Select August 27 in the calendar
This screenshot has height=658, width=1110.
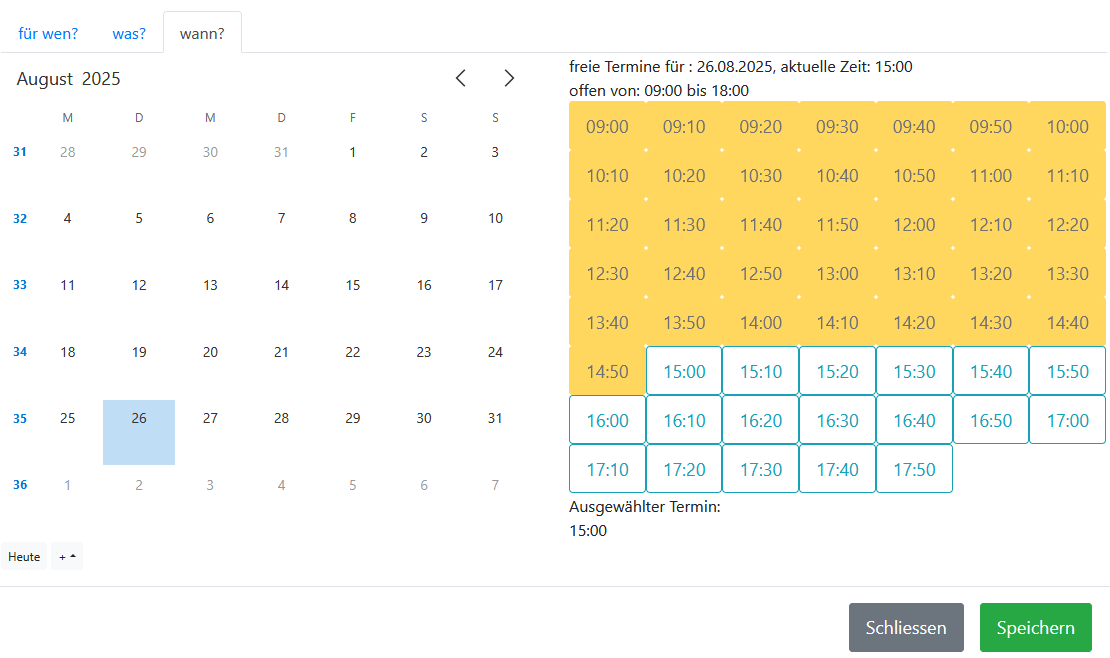210,418
